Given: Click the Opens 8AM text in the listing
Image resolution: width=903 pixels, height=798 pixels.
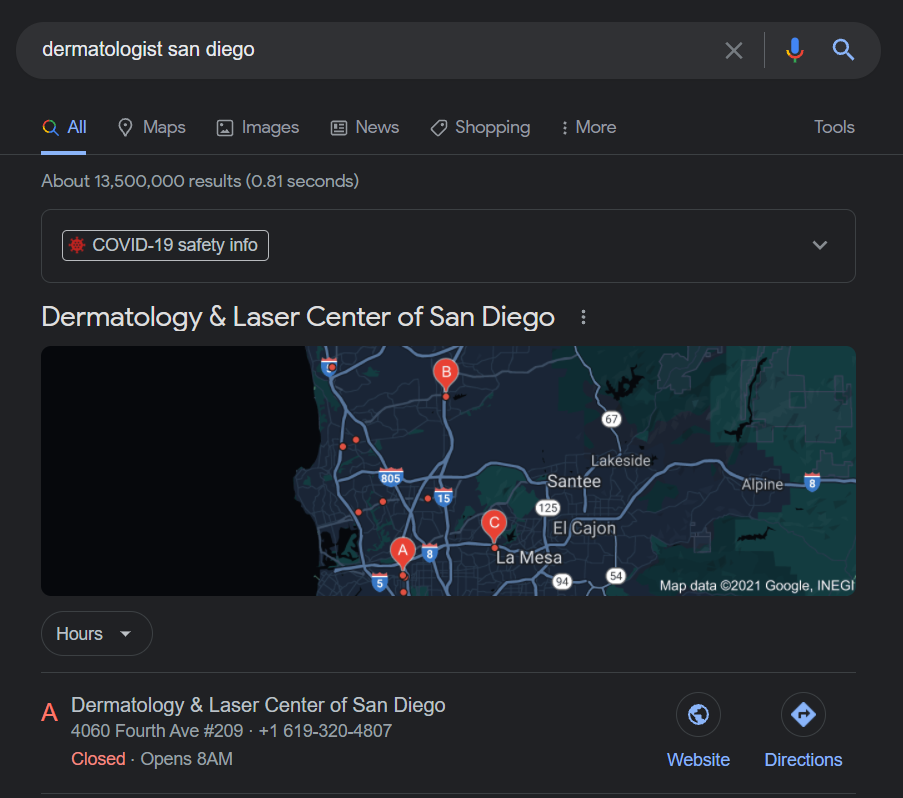Looking at the screenshot, I should pos(187,759).
